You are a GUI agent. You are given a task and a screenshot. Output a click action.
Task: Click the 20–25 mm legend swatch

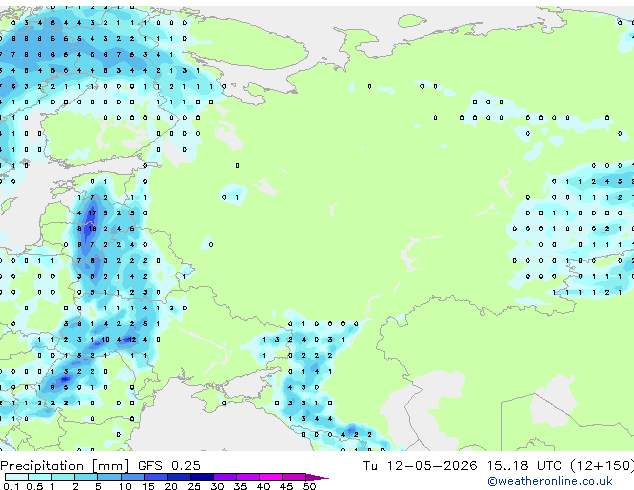coord(178,477)
